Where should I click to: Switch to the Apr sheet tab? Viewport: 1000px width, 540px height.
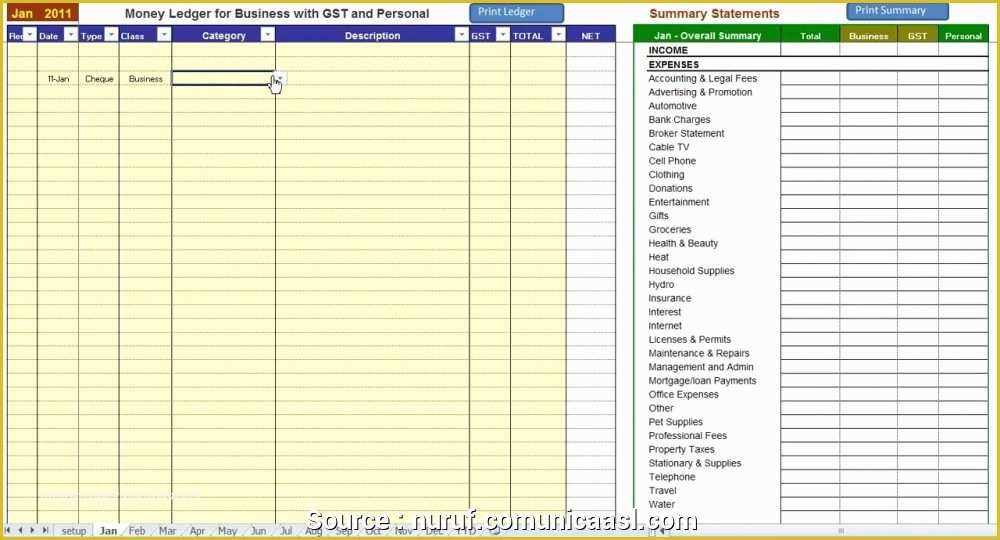(x=198, y=531)
